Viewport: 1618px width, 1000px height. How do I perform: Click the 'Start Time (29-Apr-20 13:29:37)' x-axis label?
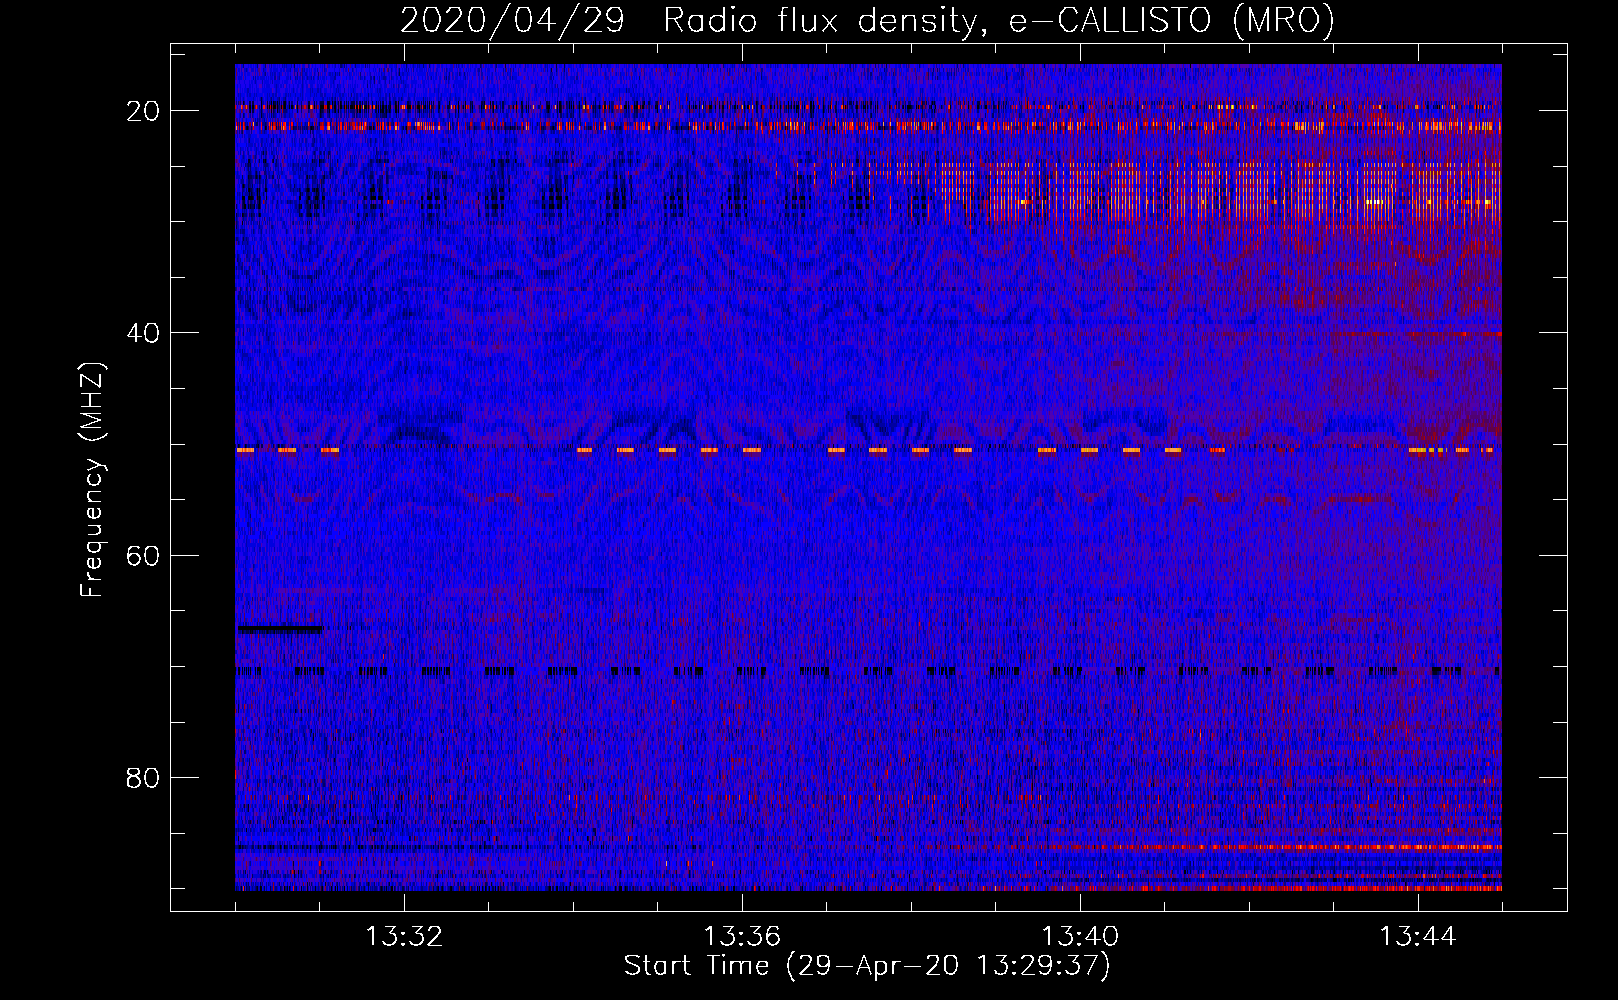[867, 966]
